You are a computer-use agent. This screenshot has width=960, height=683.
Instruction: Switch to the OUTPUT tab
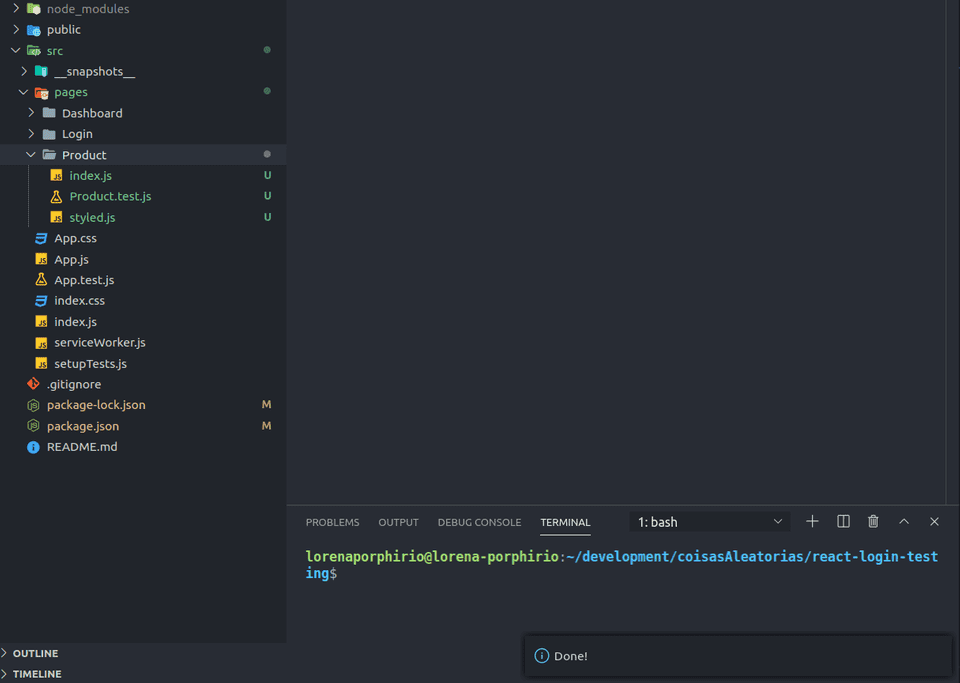click(x=398, y=523)
